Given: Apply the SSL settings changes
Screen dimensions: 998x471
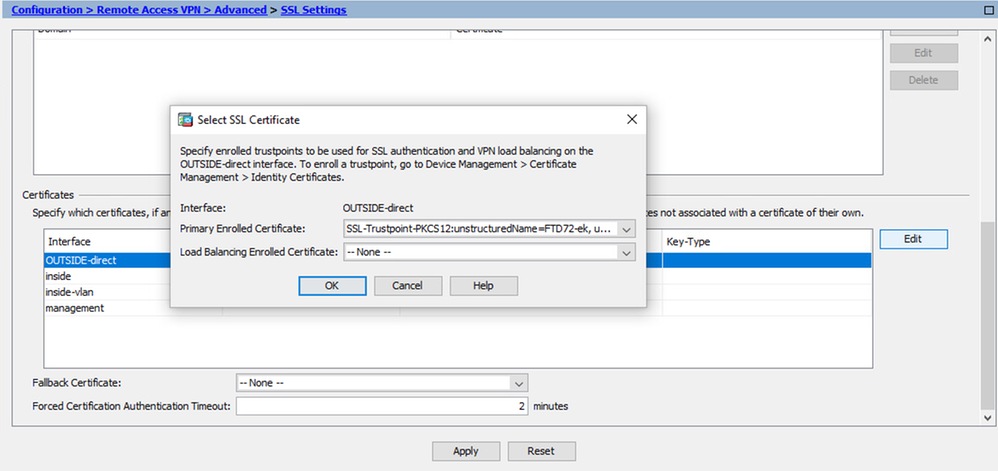Looking at the screenshot, I should pos(466,451).
